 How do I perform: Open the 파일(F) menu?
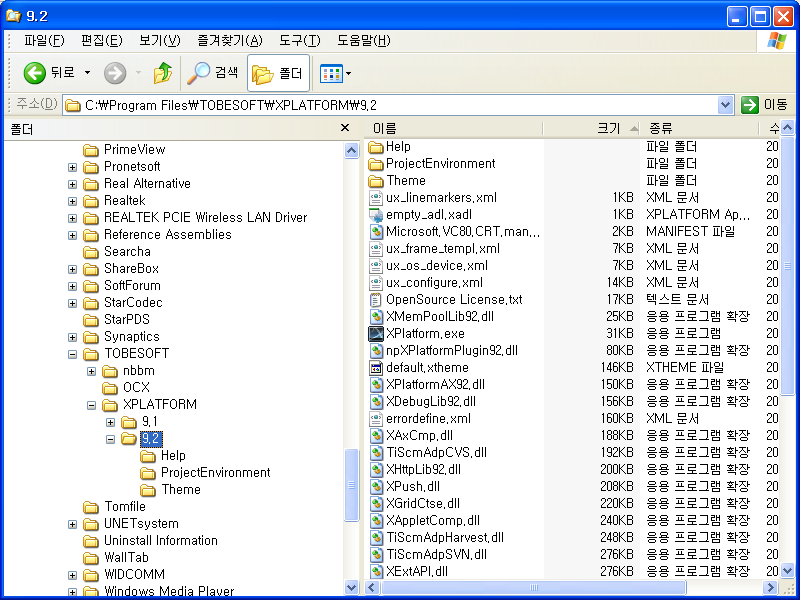44,40
